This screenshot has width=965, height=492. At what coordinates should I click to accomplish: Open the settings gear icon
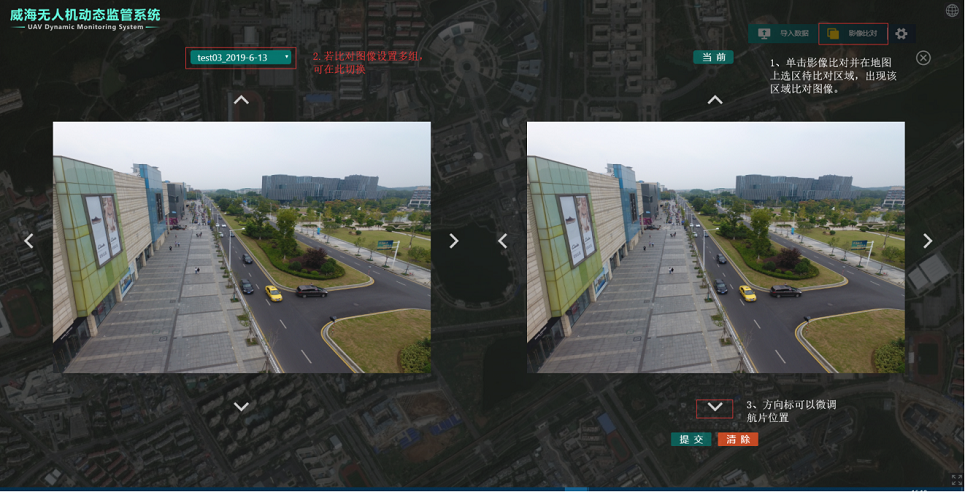pos(901,34)
